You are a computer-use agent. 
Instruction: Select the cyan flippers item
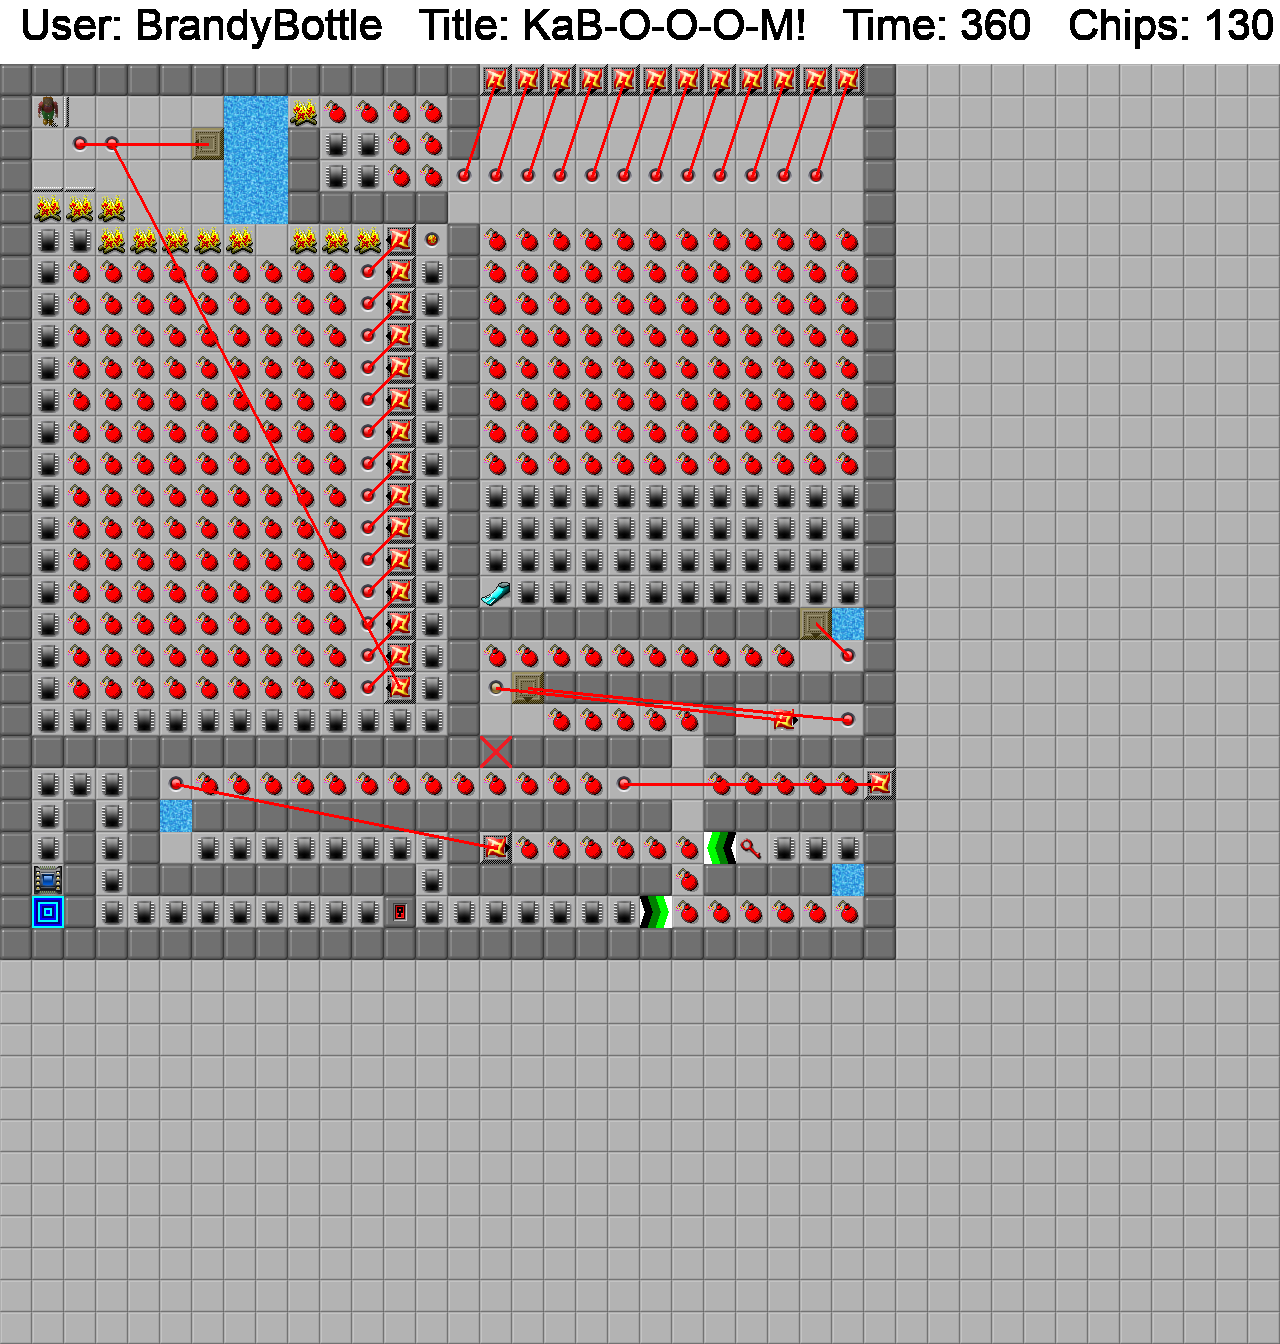click(496, 593)
